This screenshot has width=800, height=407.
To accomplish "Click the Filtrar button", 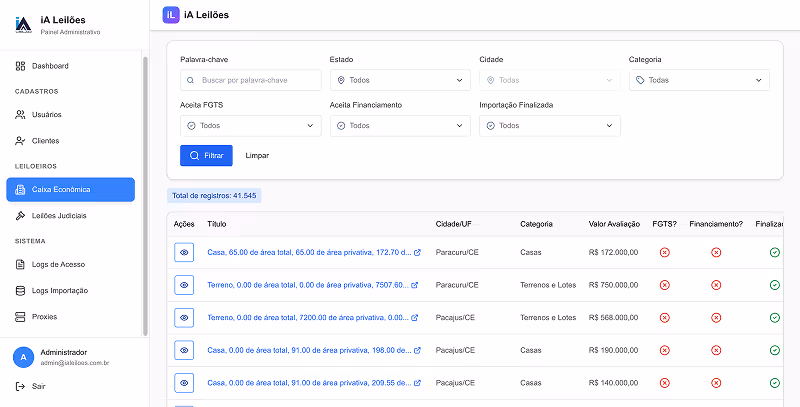I will [206, 156].
